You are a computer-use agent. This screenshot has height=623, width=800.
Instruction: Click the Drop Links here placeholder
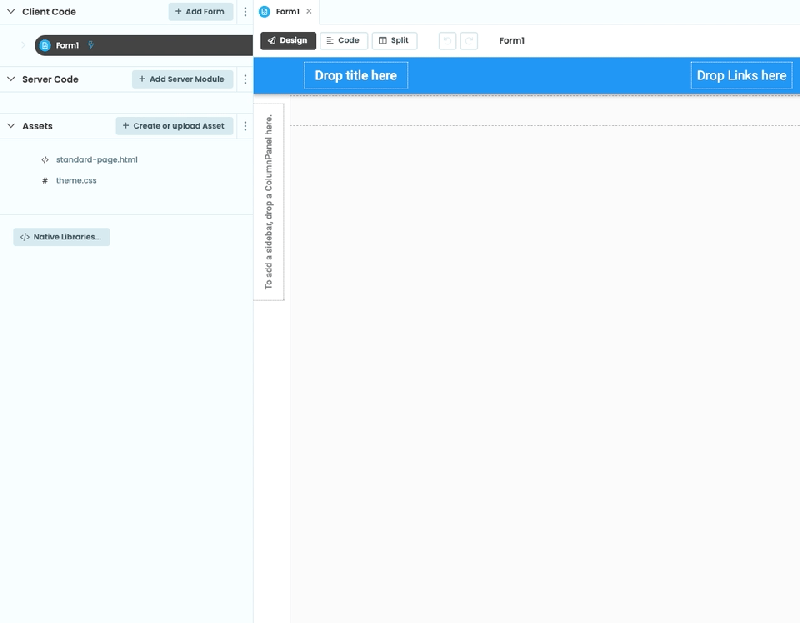point(741,74)
